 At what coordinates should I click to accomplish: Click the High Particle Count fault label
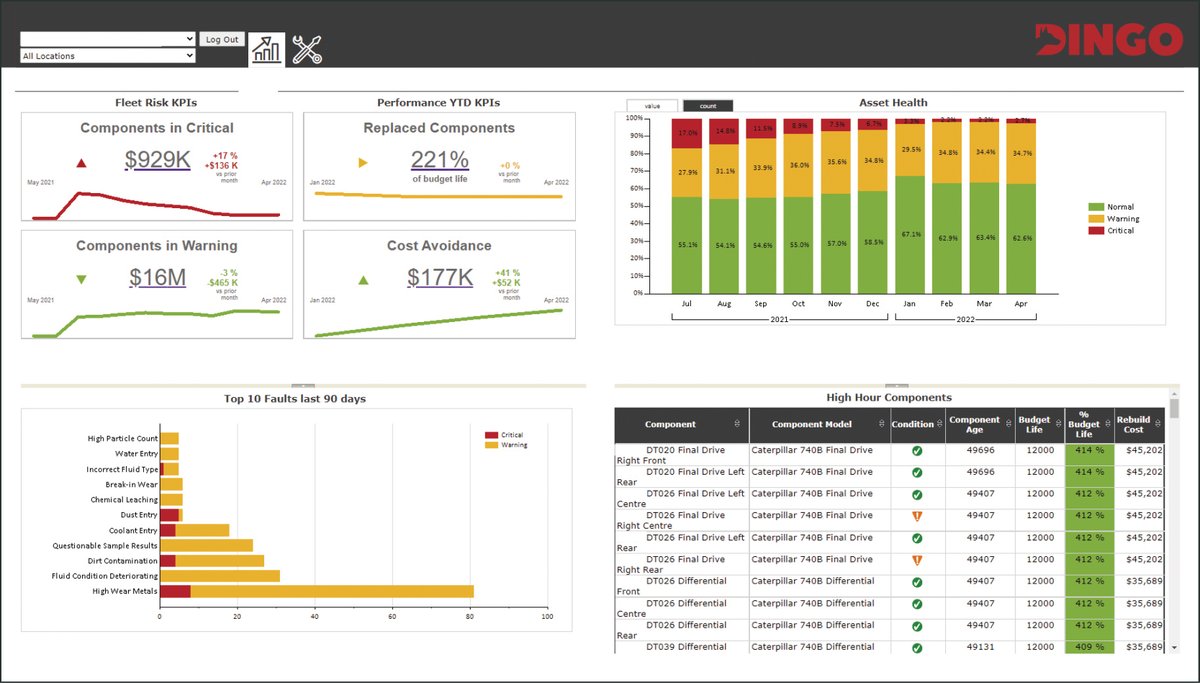(123, 438)
